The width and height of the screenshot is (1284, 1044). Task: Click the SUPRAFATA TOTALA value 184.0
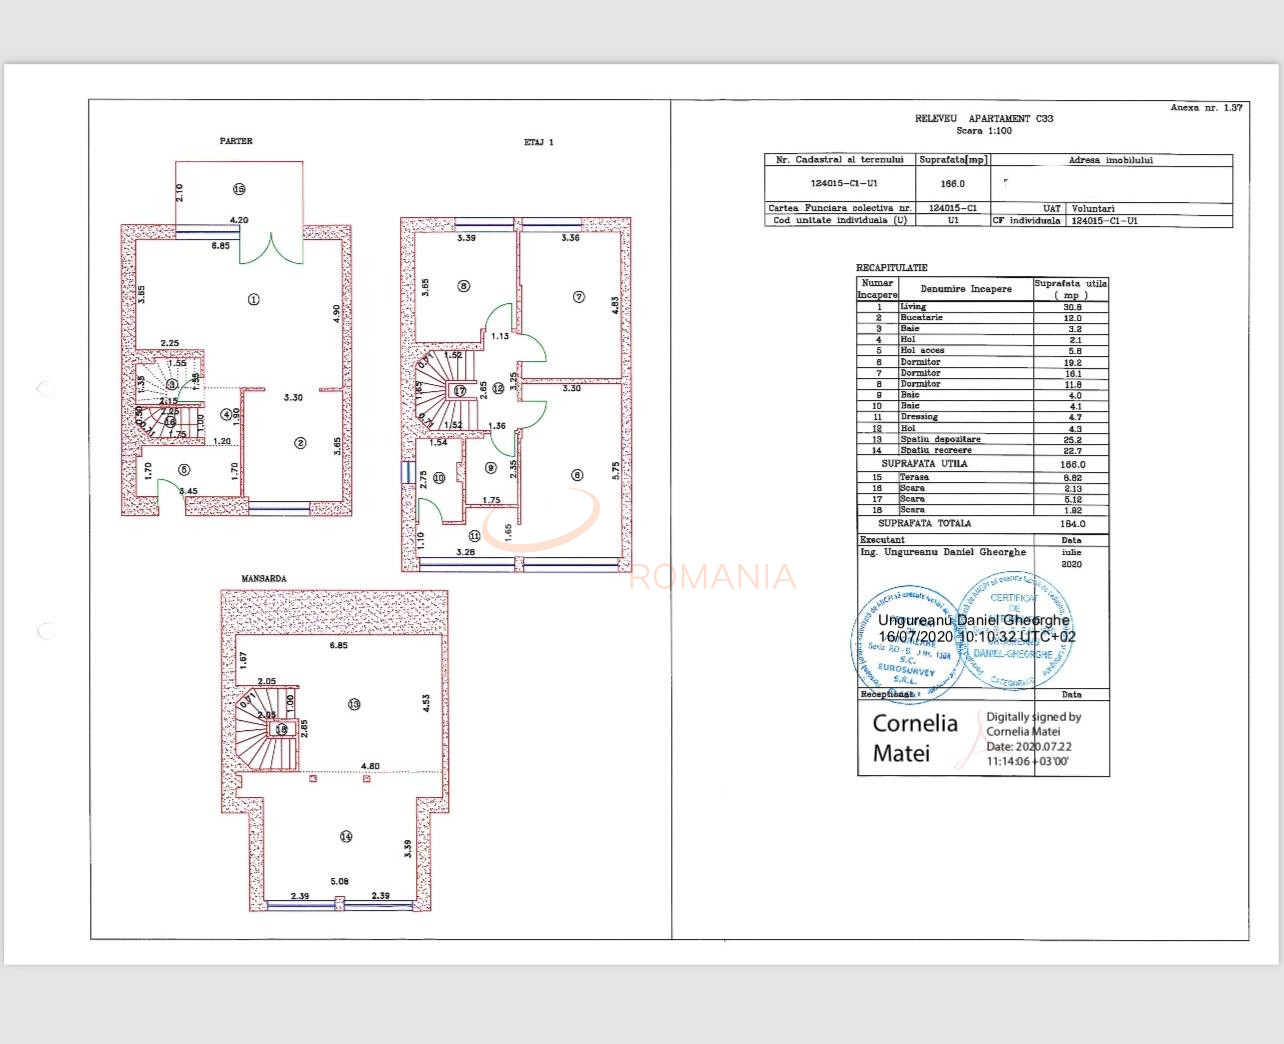(1071, 523)
